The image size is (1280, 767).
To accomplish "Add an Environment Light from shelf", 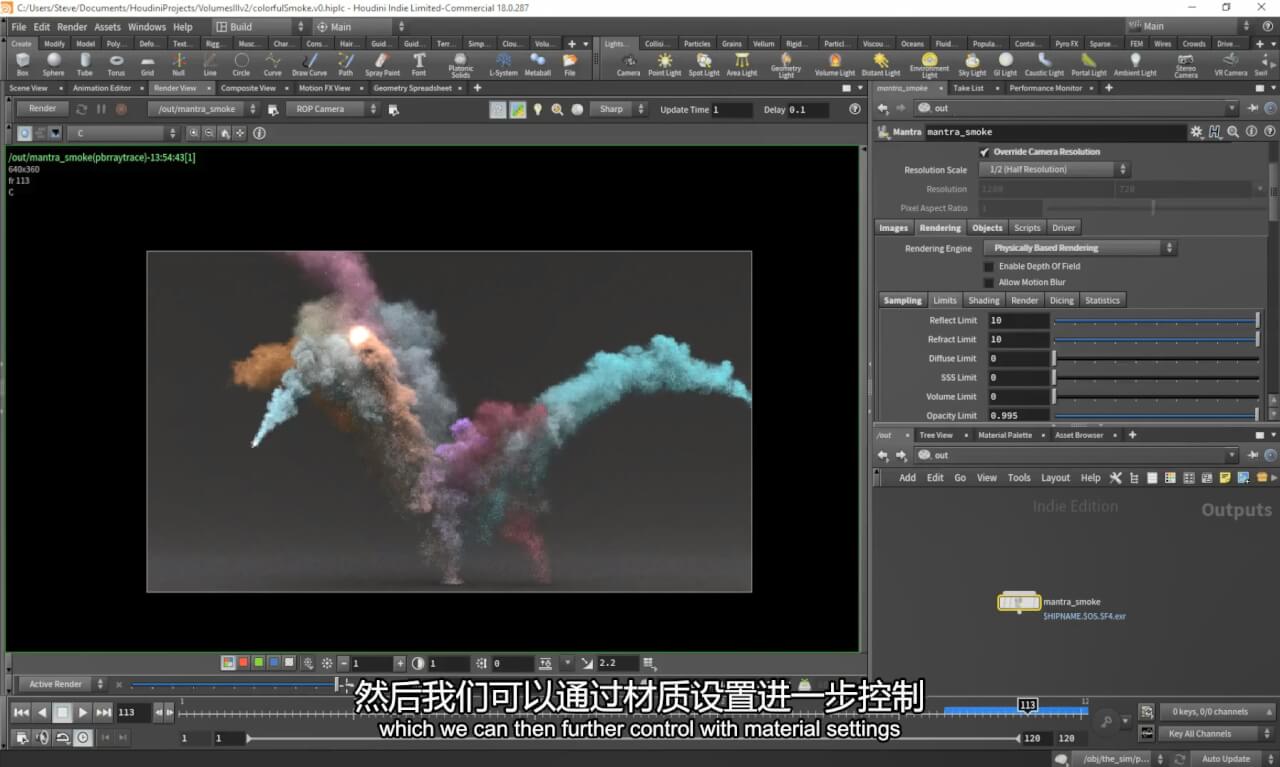I will click(x=929, y=66).
